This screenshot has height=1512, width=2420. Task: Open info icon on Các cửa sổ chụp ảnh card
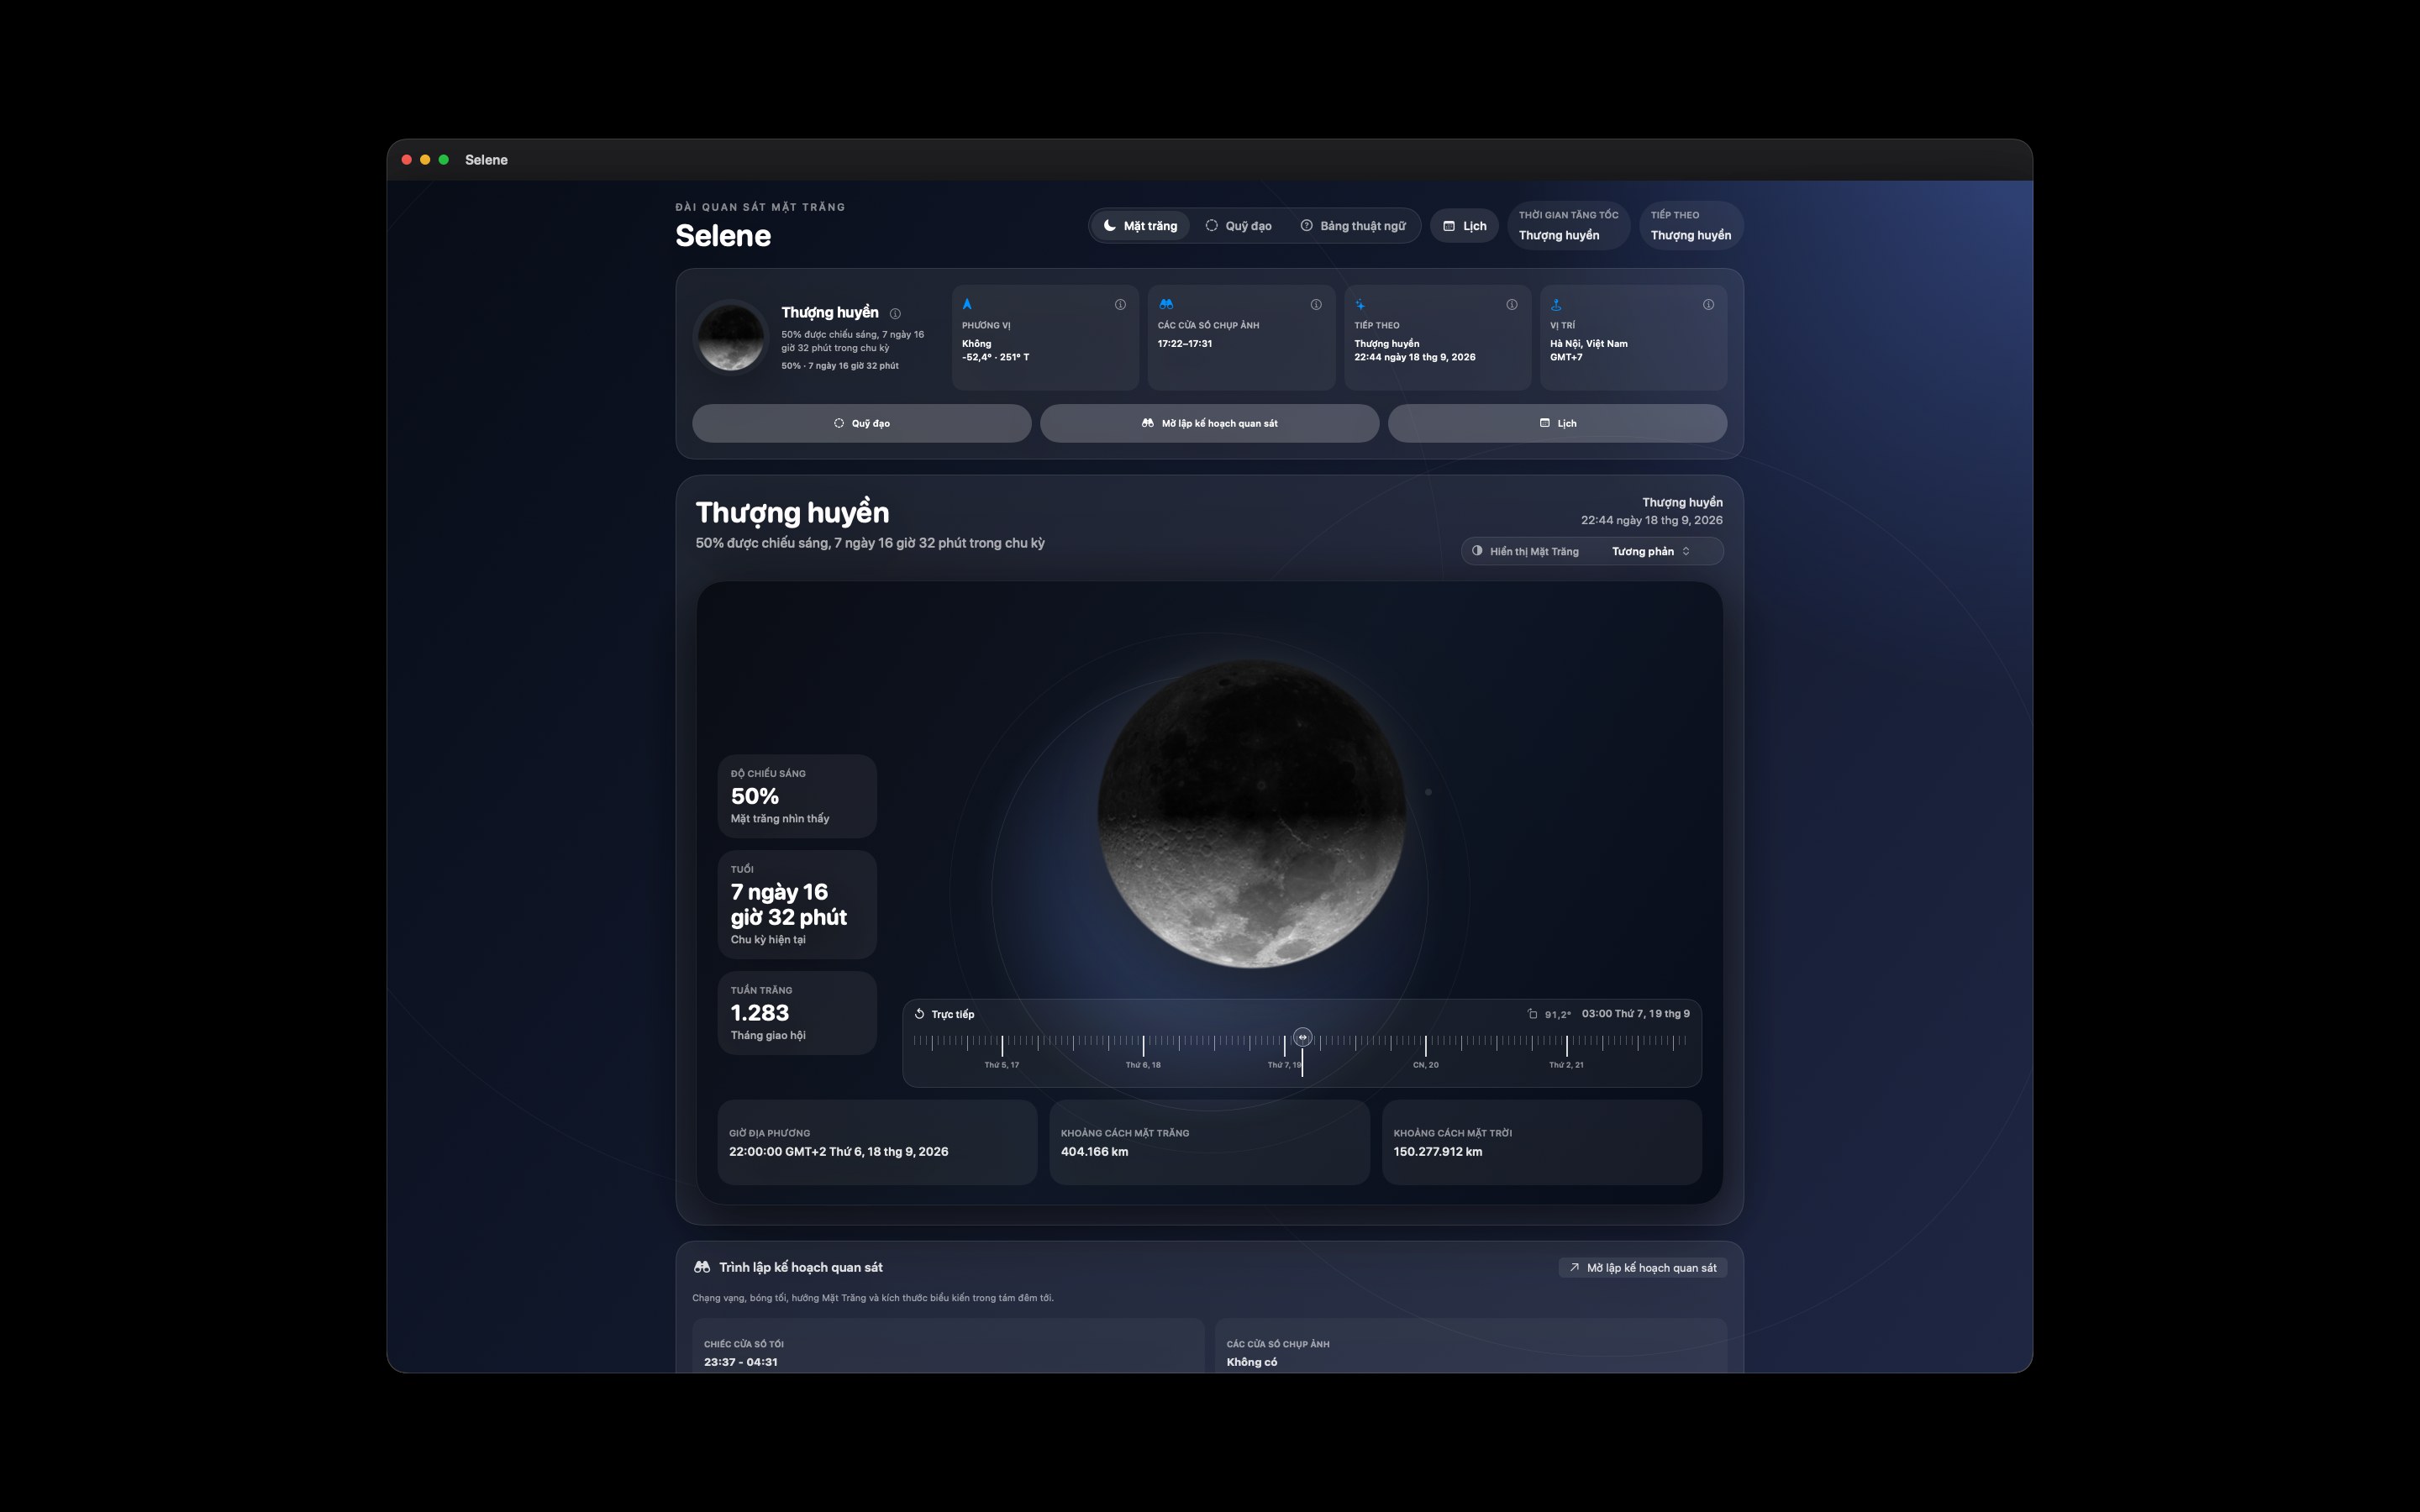coord(1316,305)
